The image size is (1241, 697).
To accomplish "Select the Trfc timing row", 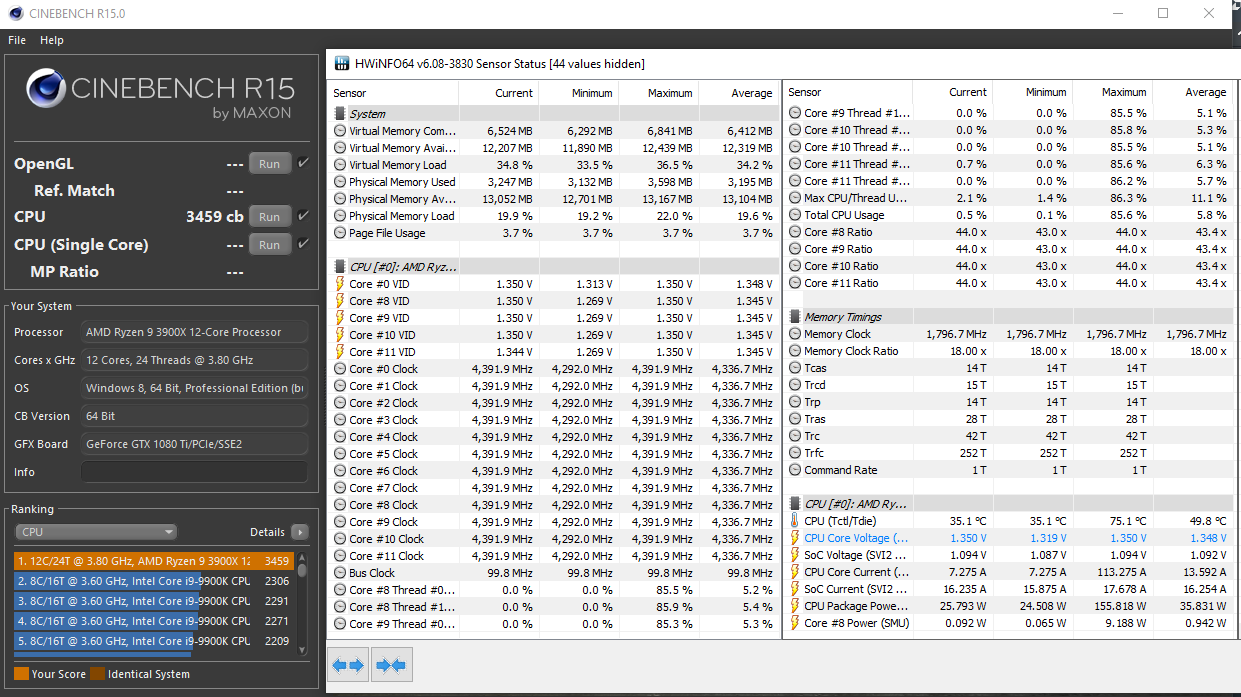I will pyautogui.click(x=1009, y=453).
